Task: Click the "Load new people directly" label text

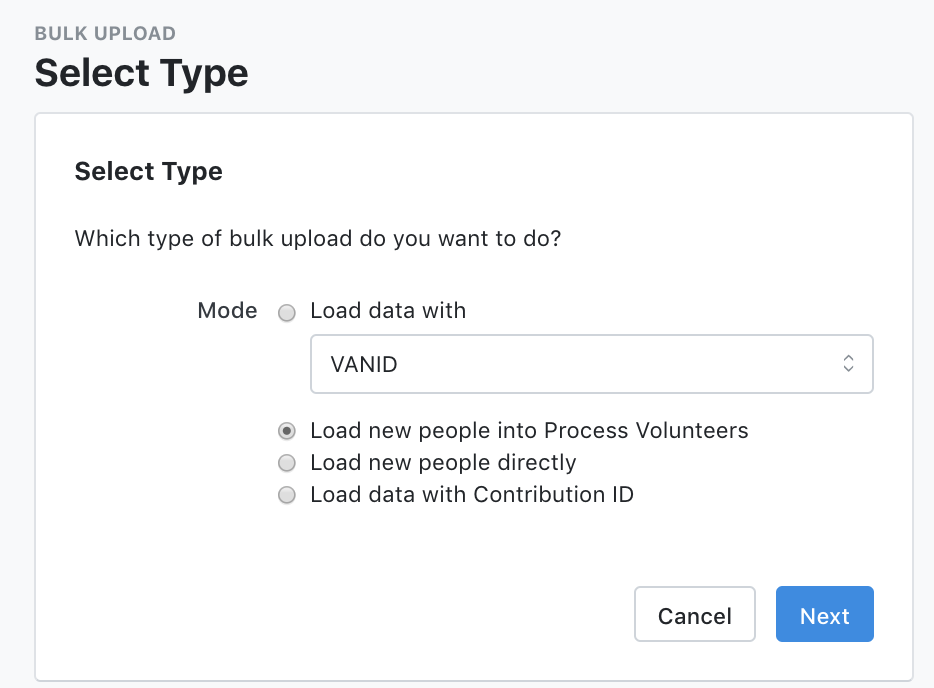Action: click(443, 463)
